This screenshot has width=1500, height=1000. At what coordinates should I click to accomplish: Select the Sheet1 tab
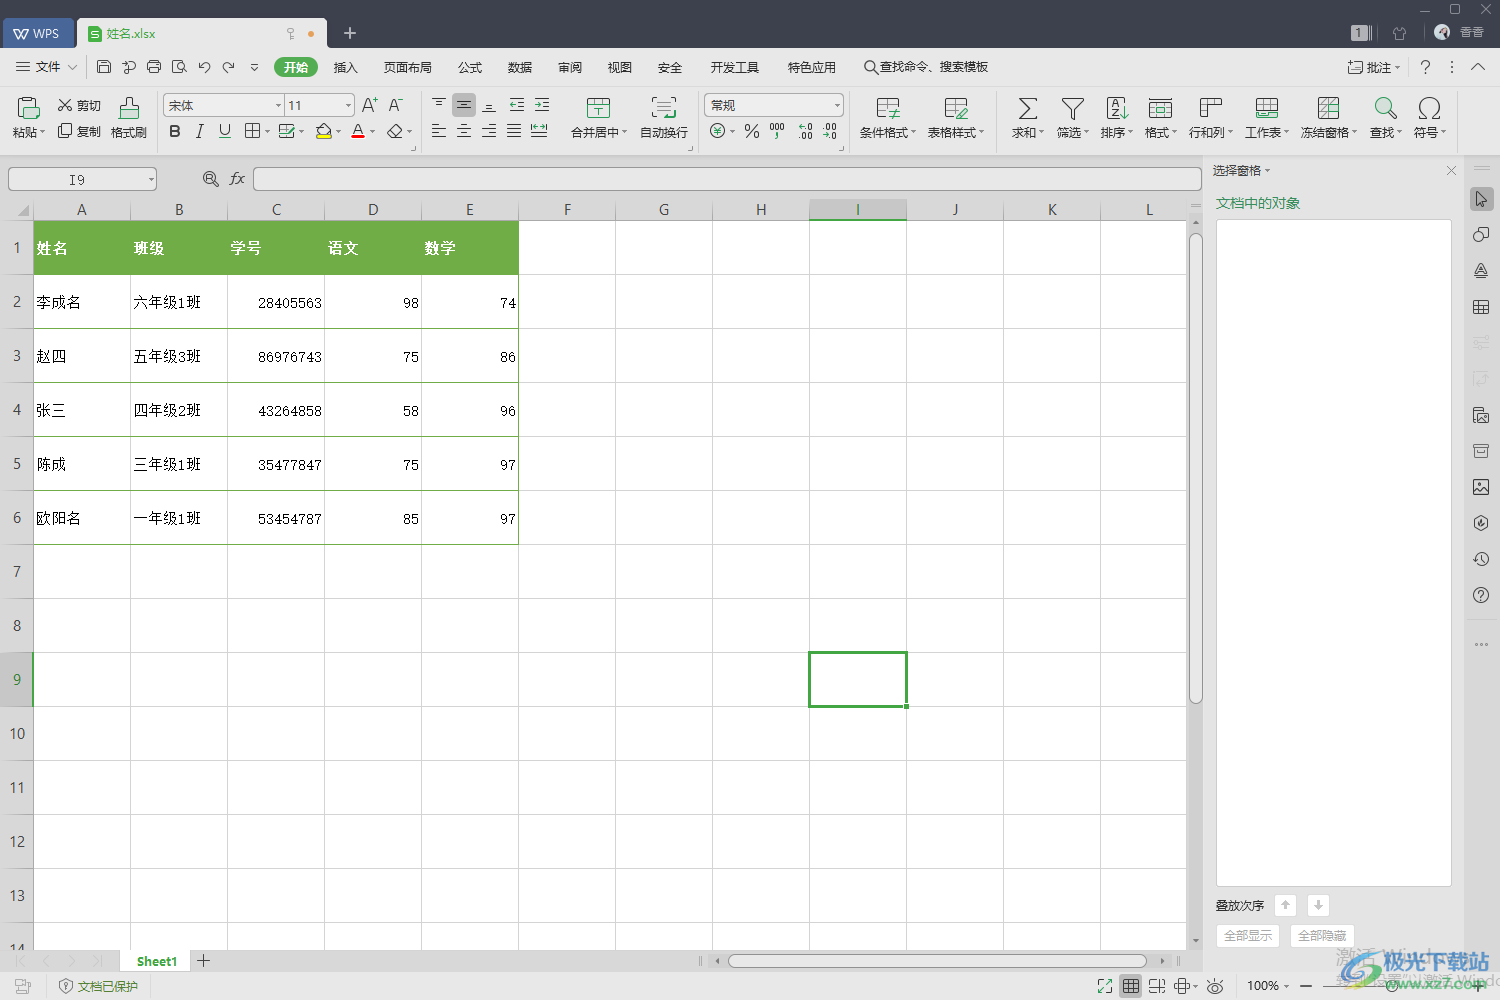tap(157, 961)
